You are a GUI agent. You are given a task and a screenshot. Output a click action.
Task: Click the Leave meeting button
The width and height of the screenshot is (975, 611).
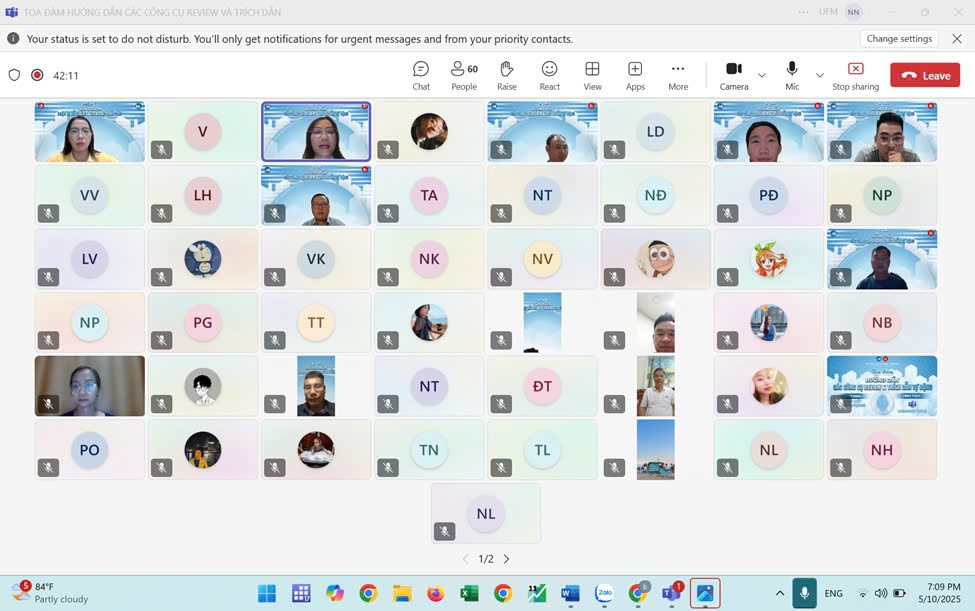[925, 75]
